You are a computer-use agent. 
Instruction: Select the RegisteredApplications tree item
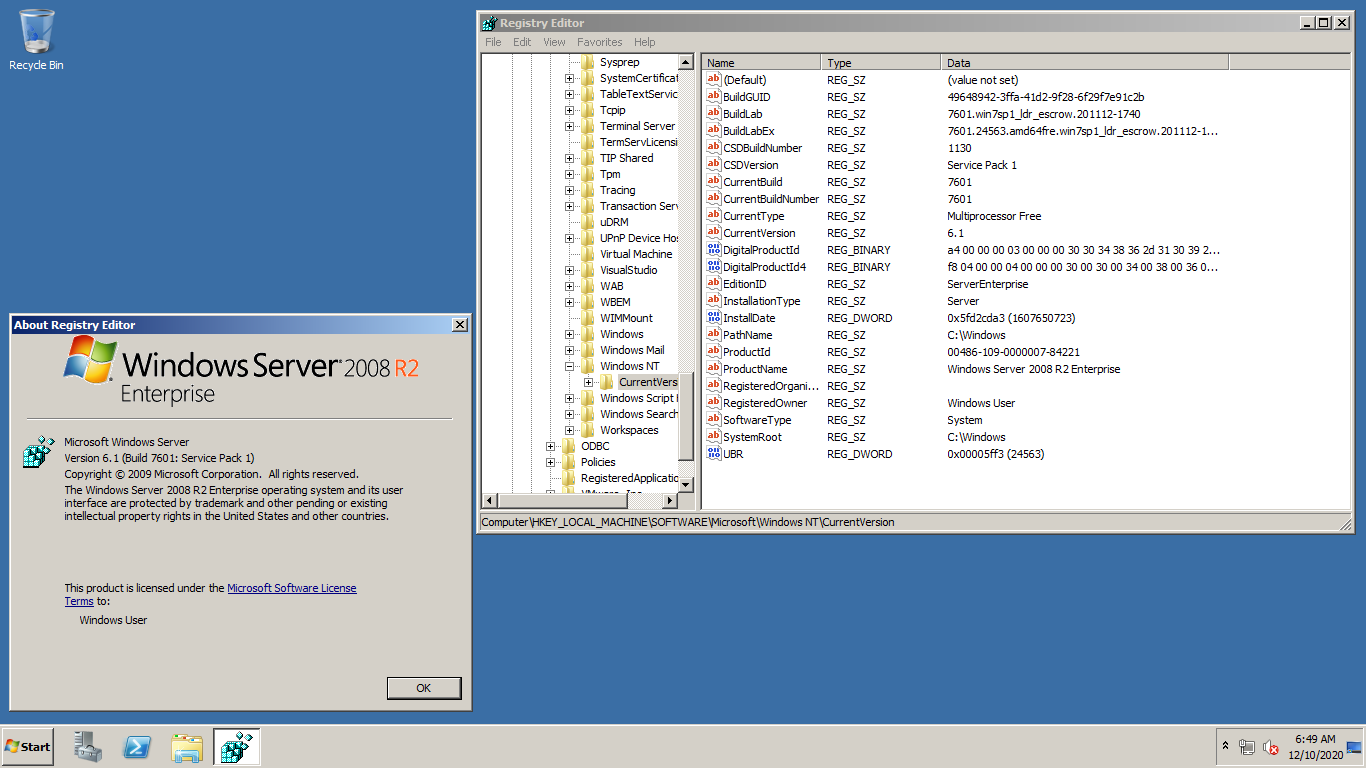(x=629, y=478)
